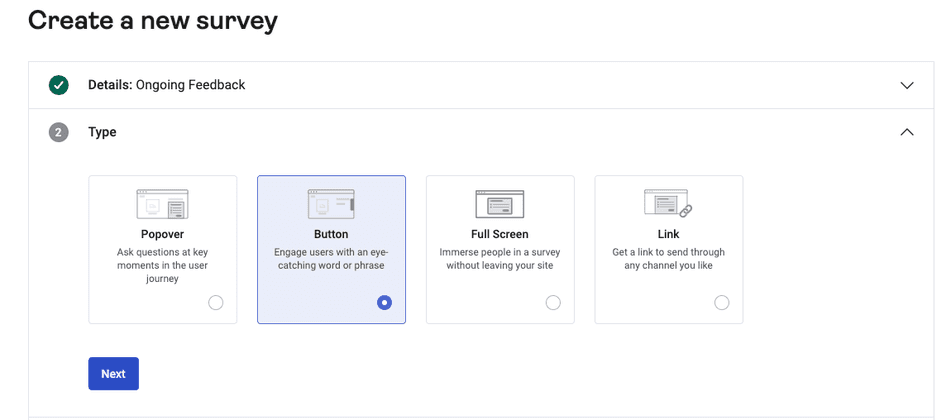The image size is (946, 420).
Task: Click the Next button
Action: click(113, 374)
